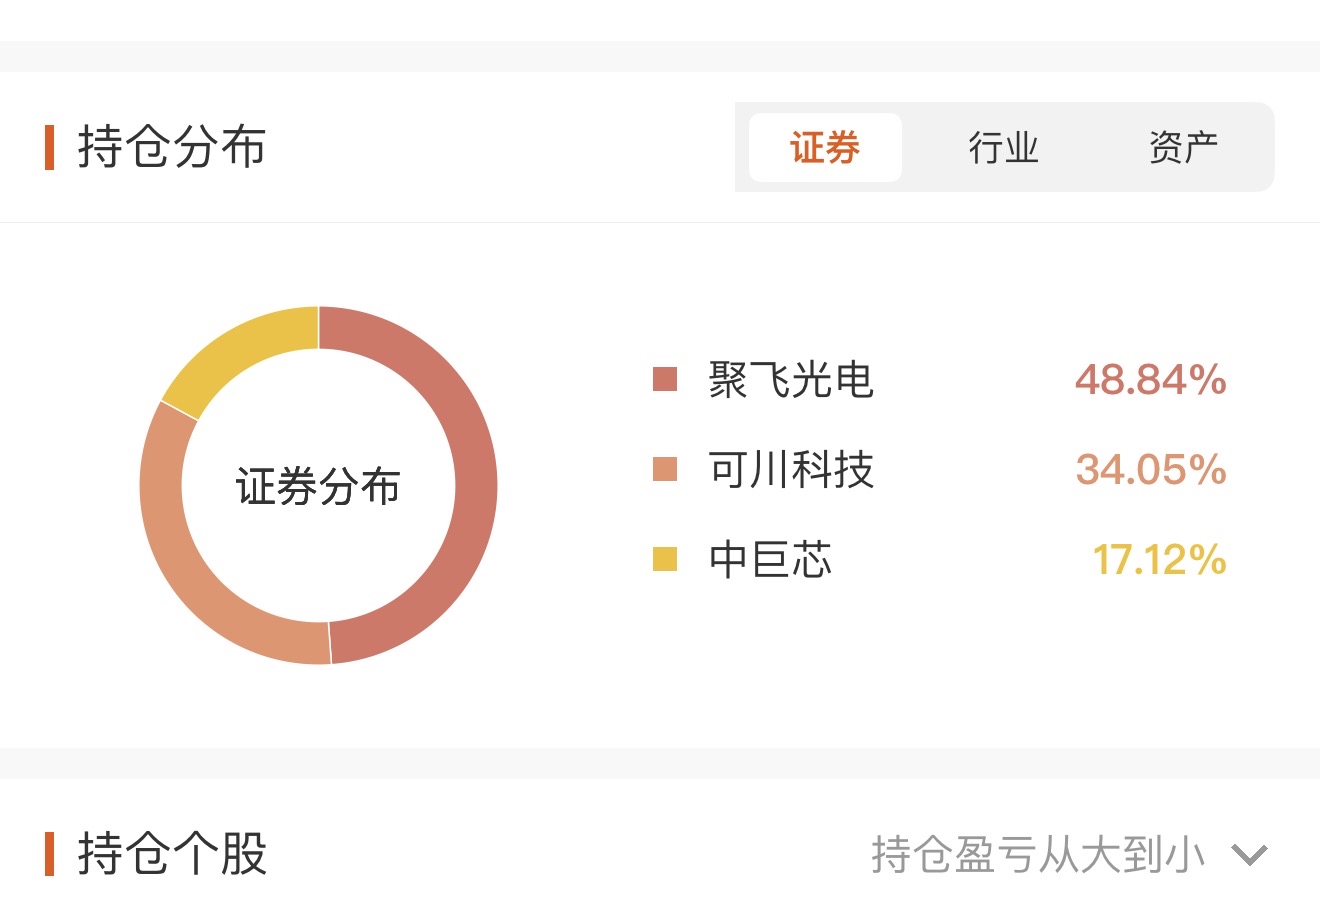Click the 持仓个股 section heading

[171, 855]
